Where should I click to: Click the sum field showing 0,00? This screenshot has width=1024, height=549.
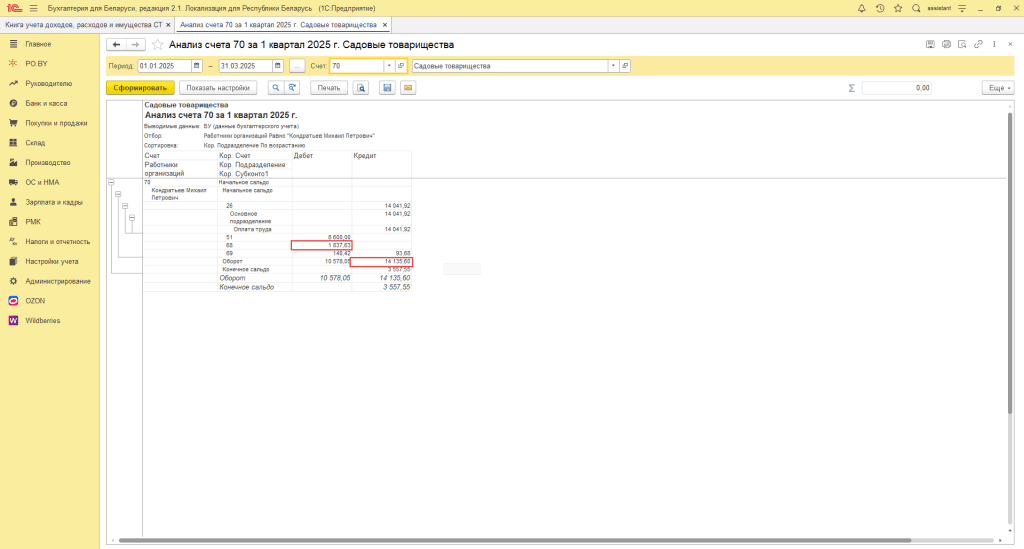897,87
